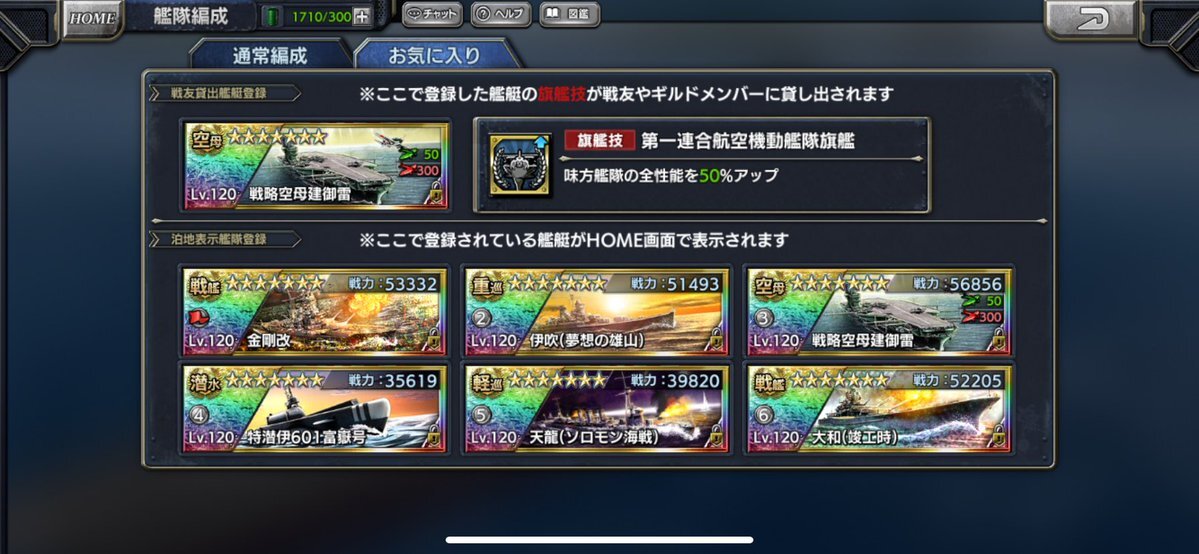Select the 金剛改 battleship card
The height and width of the screenshot is (554, 1199).
click(x=314, y=311)
